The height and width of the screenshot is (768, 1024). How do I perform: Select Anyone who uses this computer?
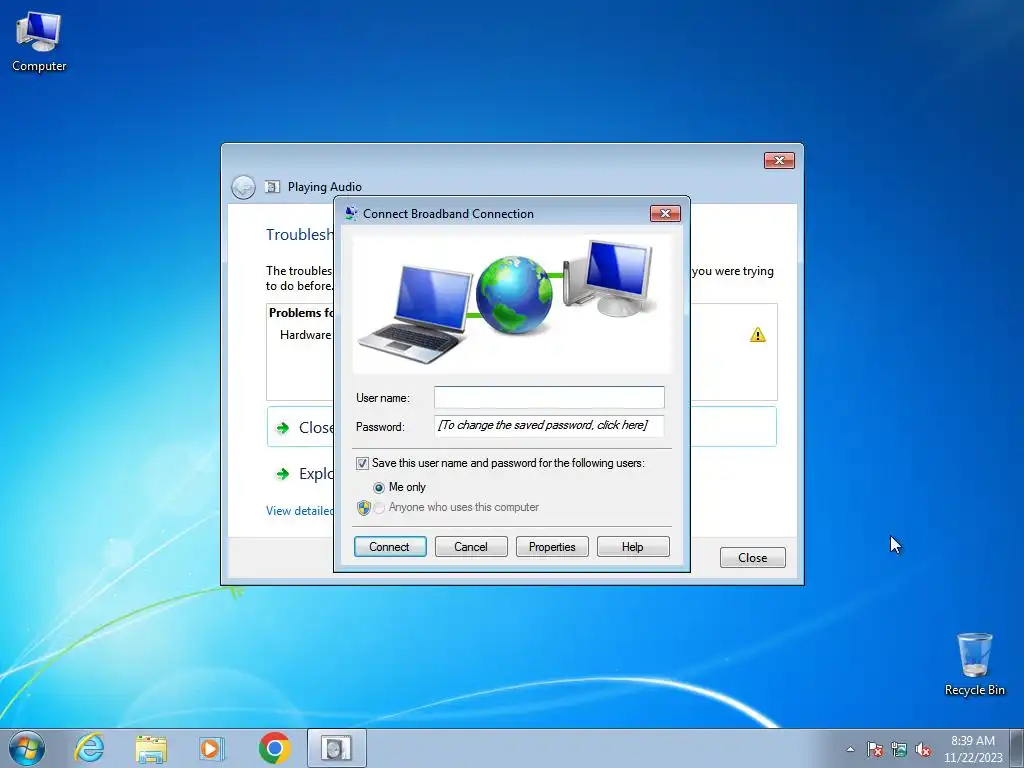pos(379,507)
